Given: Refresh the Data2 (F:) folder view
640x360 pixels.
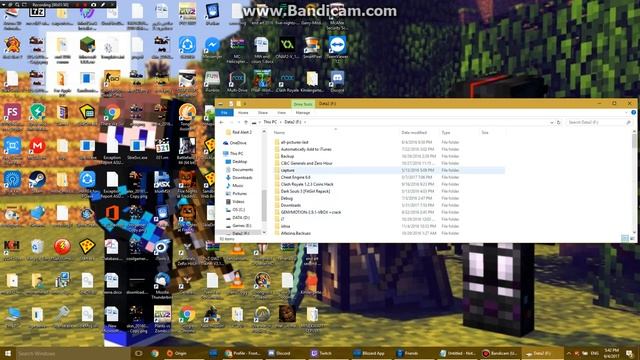Looking at the screenshot, I should tap(559, 122).
